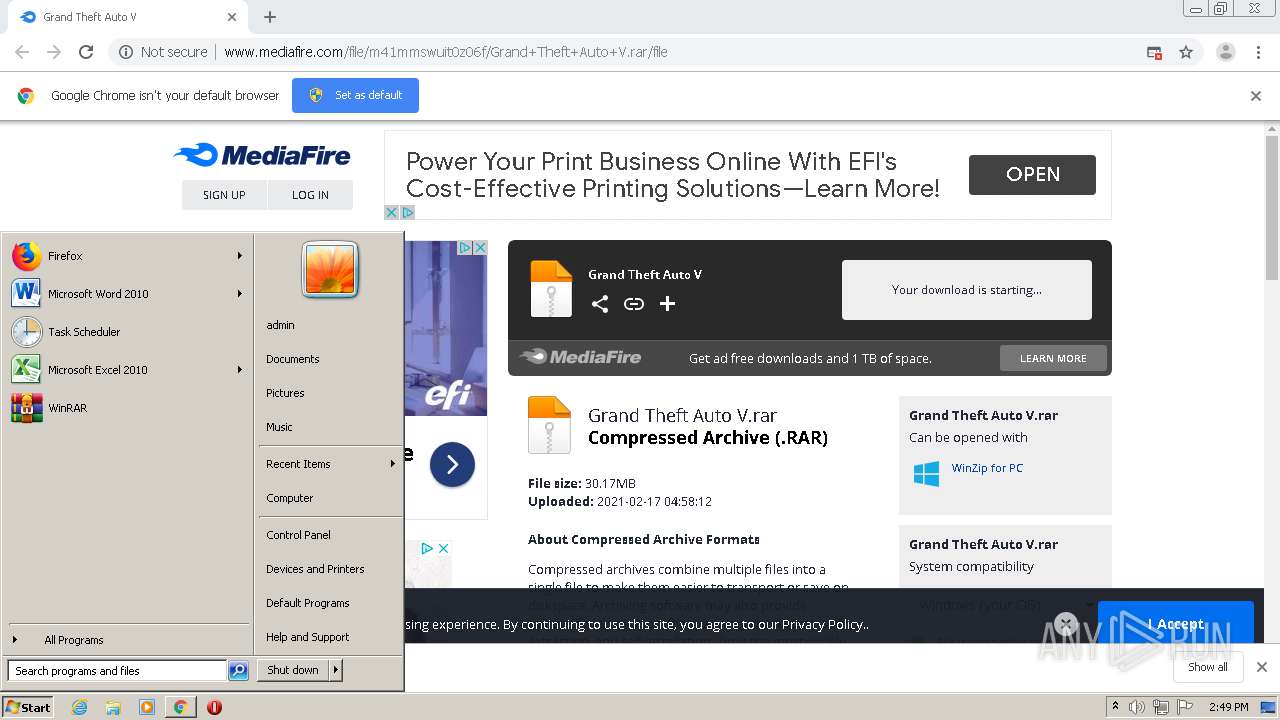Click the Chrome taskbar icon
This screenshot has width=1280, height=720.
pyautogui.click(x=180, y=707)
